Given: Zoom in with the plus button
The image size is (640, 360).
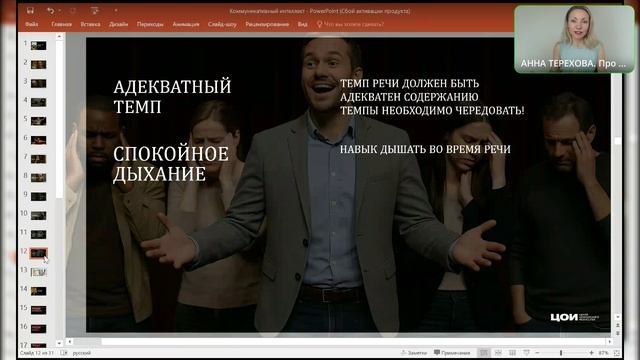Looking at the screenshot, I should pyautogui.click(x=591, y=353).
